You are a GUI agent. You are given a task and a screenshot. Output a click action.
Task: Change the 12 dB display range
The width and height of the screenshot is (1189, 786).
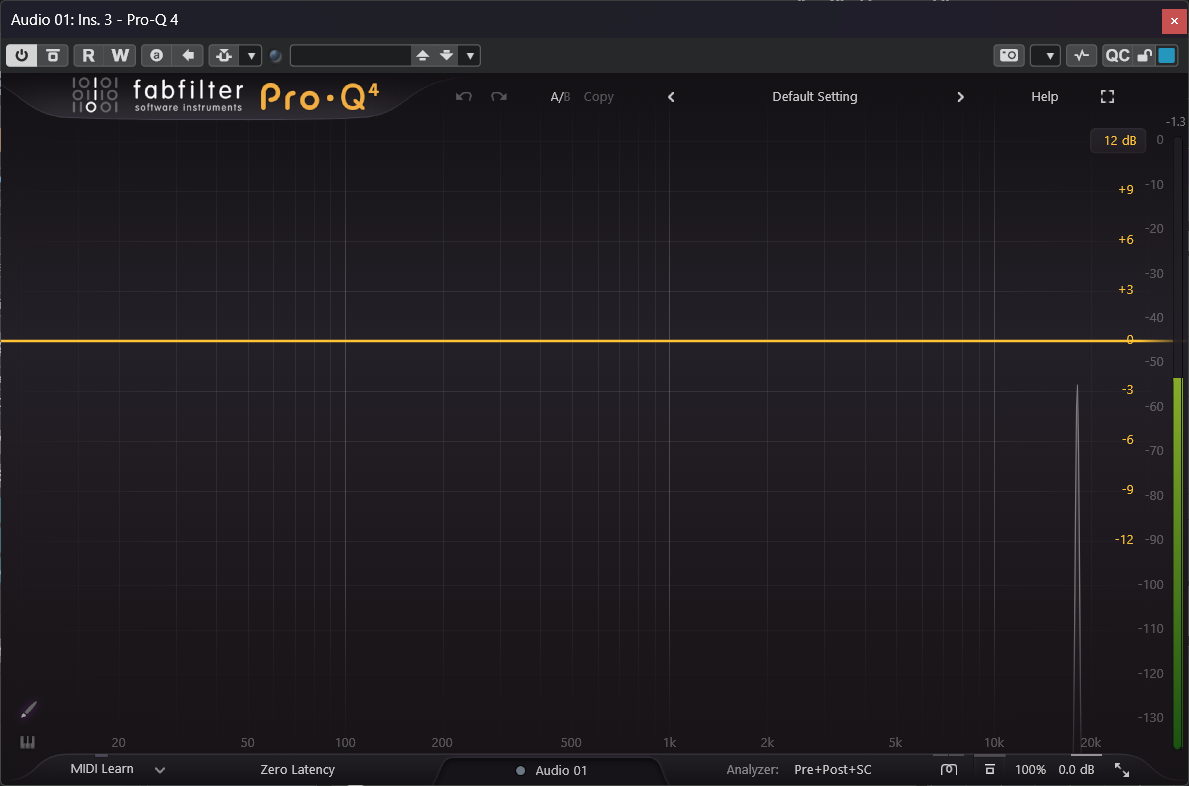[1118, 140]
